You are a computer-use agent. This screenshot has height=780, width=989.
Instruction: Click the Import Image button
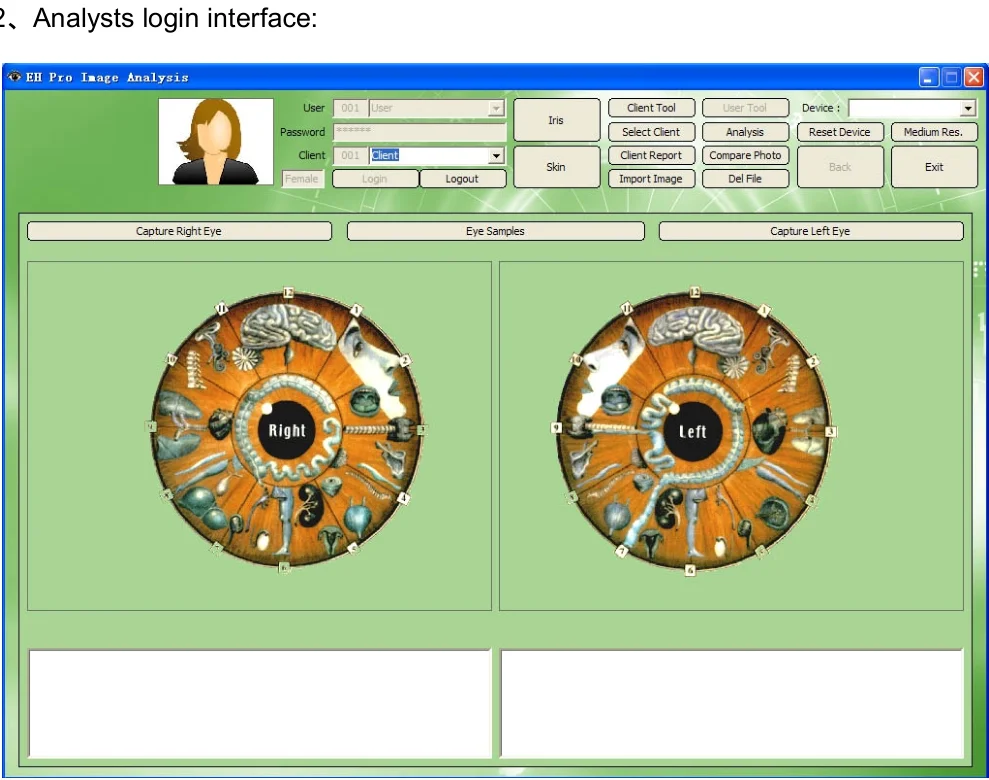point(651,179)
